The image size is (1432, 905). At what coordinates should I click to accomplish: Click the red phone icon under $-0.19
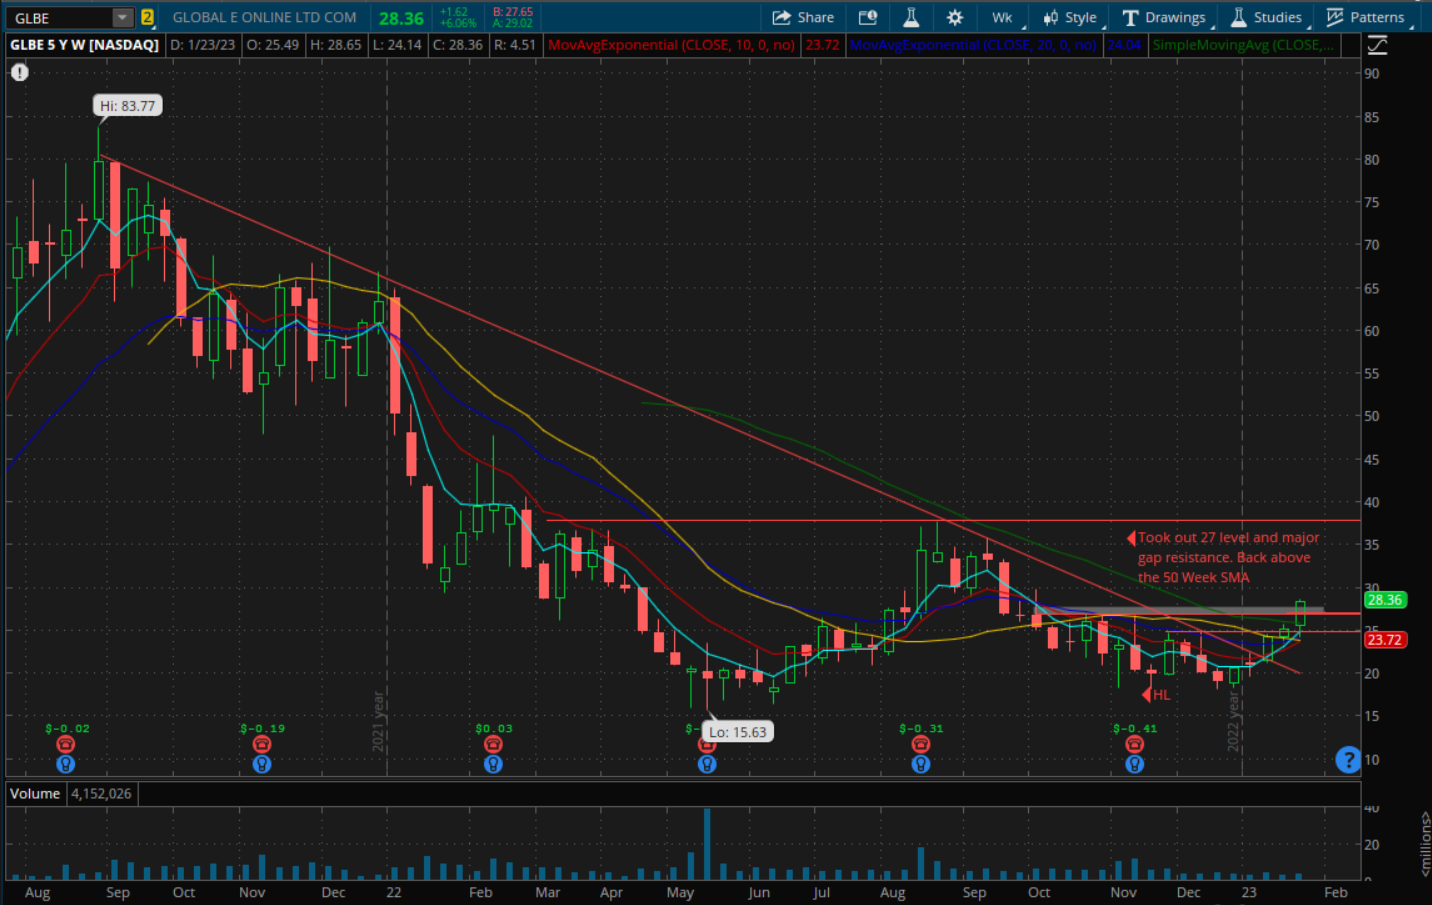tap(262, 744)
